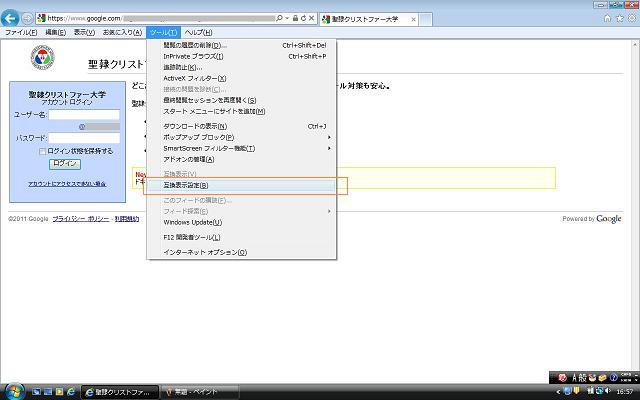Screen dimensions: 640x400
Task: Click the speaker volume tray icon
Action: tap(608, 391)
